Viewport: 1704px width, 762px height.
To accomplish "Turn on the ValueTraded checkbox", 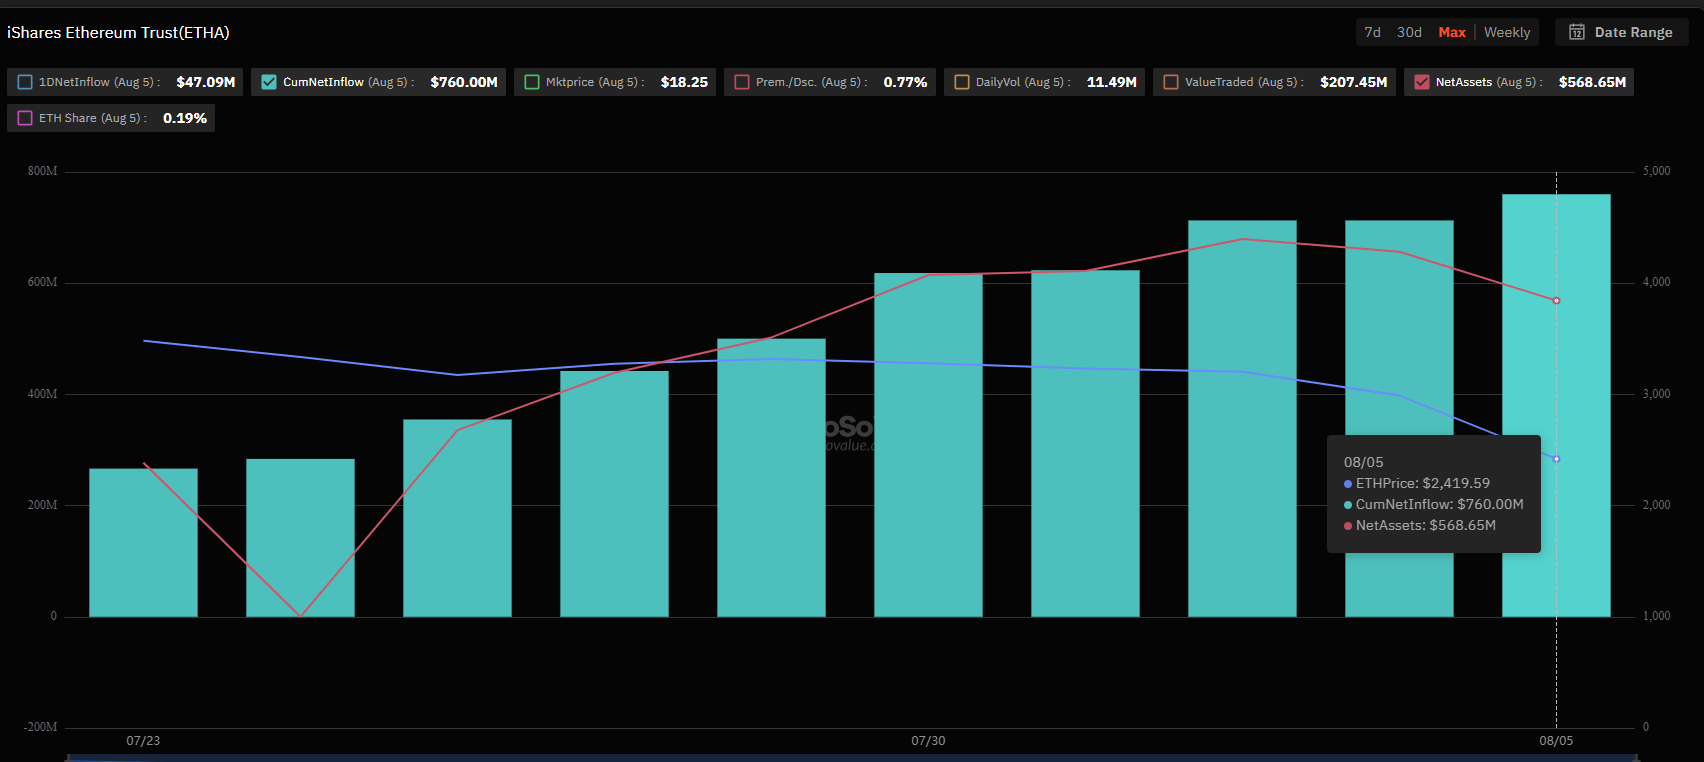I will pos(1171,82).
